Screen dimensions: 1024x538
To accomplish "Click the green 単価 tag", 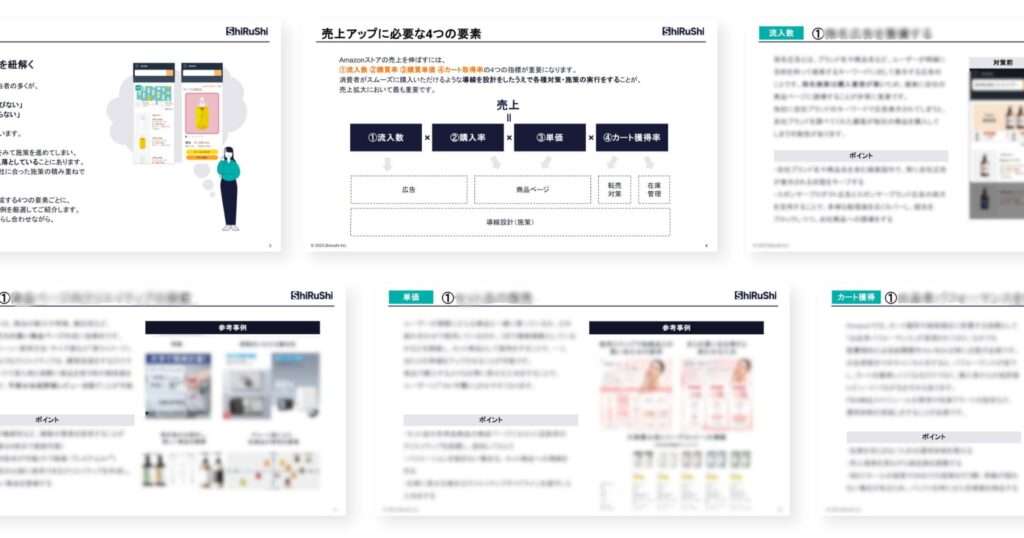I will [417, 297].
